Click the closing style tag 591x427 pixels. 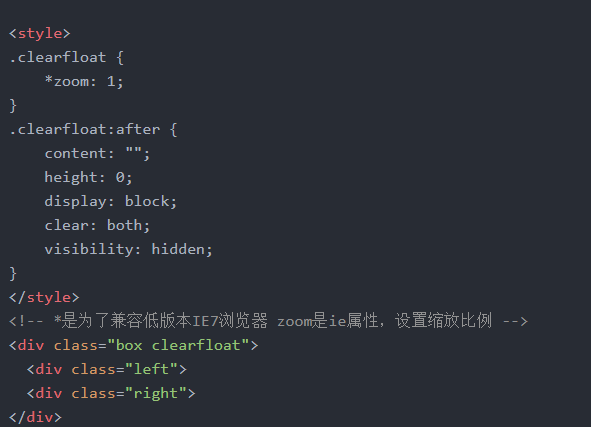click(x=44, y=298)
